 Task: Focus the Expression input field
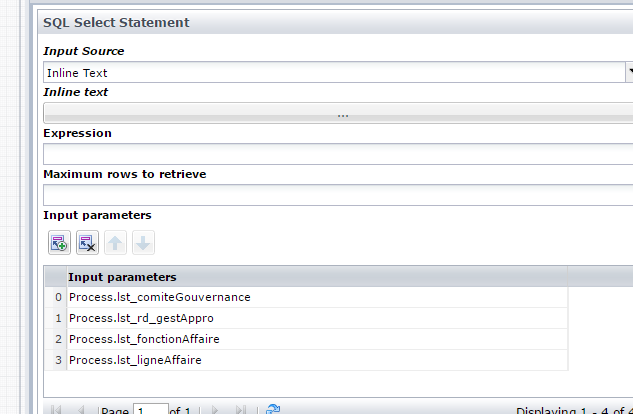338,154
